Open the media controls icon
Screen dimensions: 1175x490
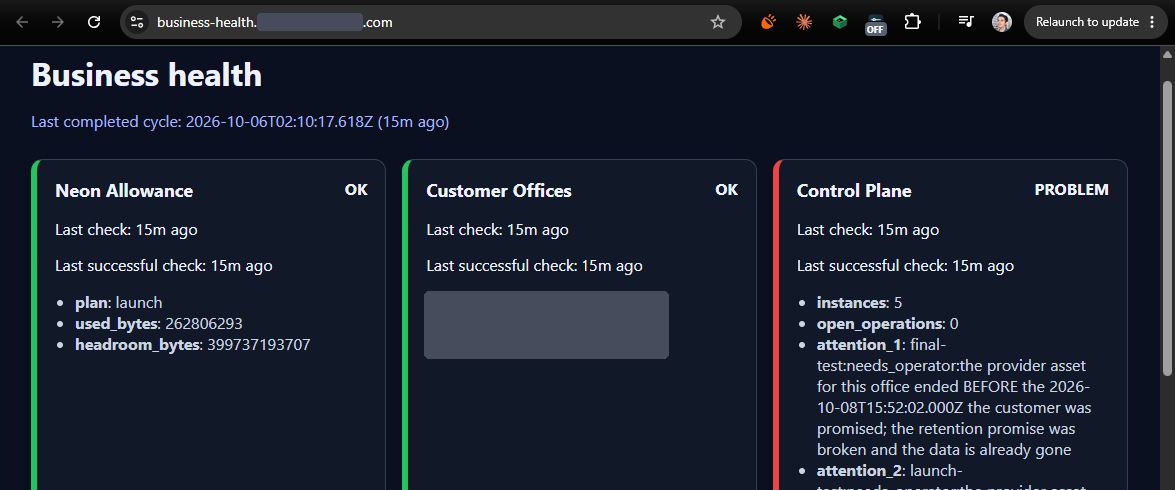click(966, 22)
